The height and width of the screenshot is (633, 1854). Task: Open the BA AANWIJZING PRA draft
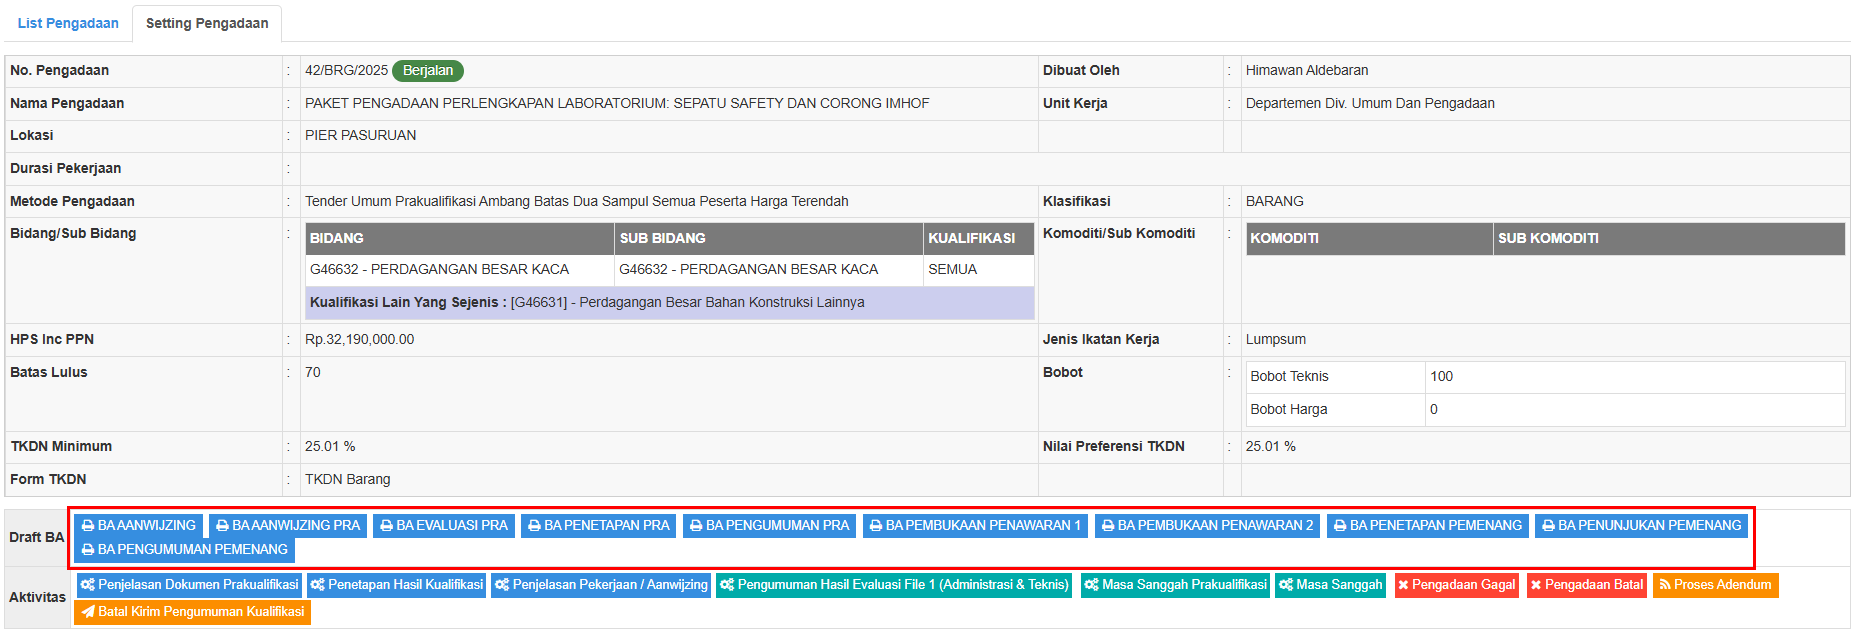pos(288,526)
